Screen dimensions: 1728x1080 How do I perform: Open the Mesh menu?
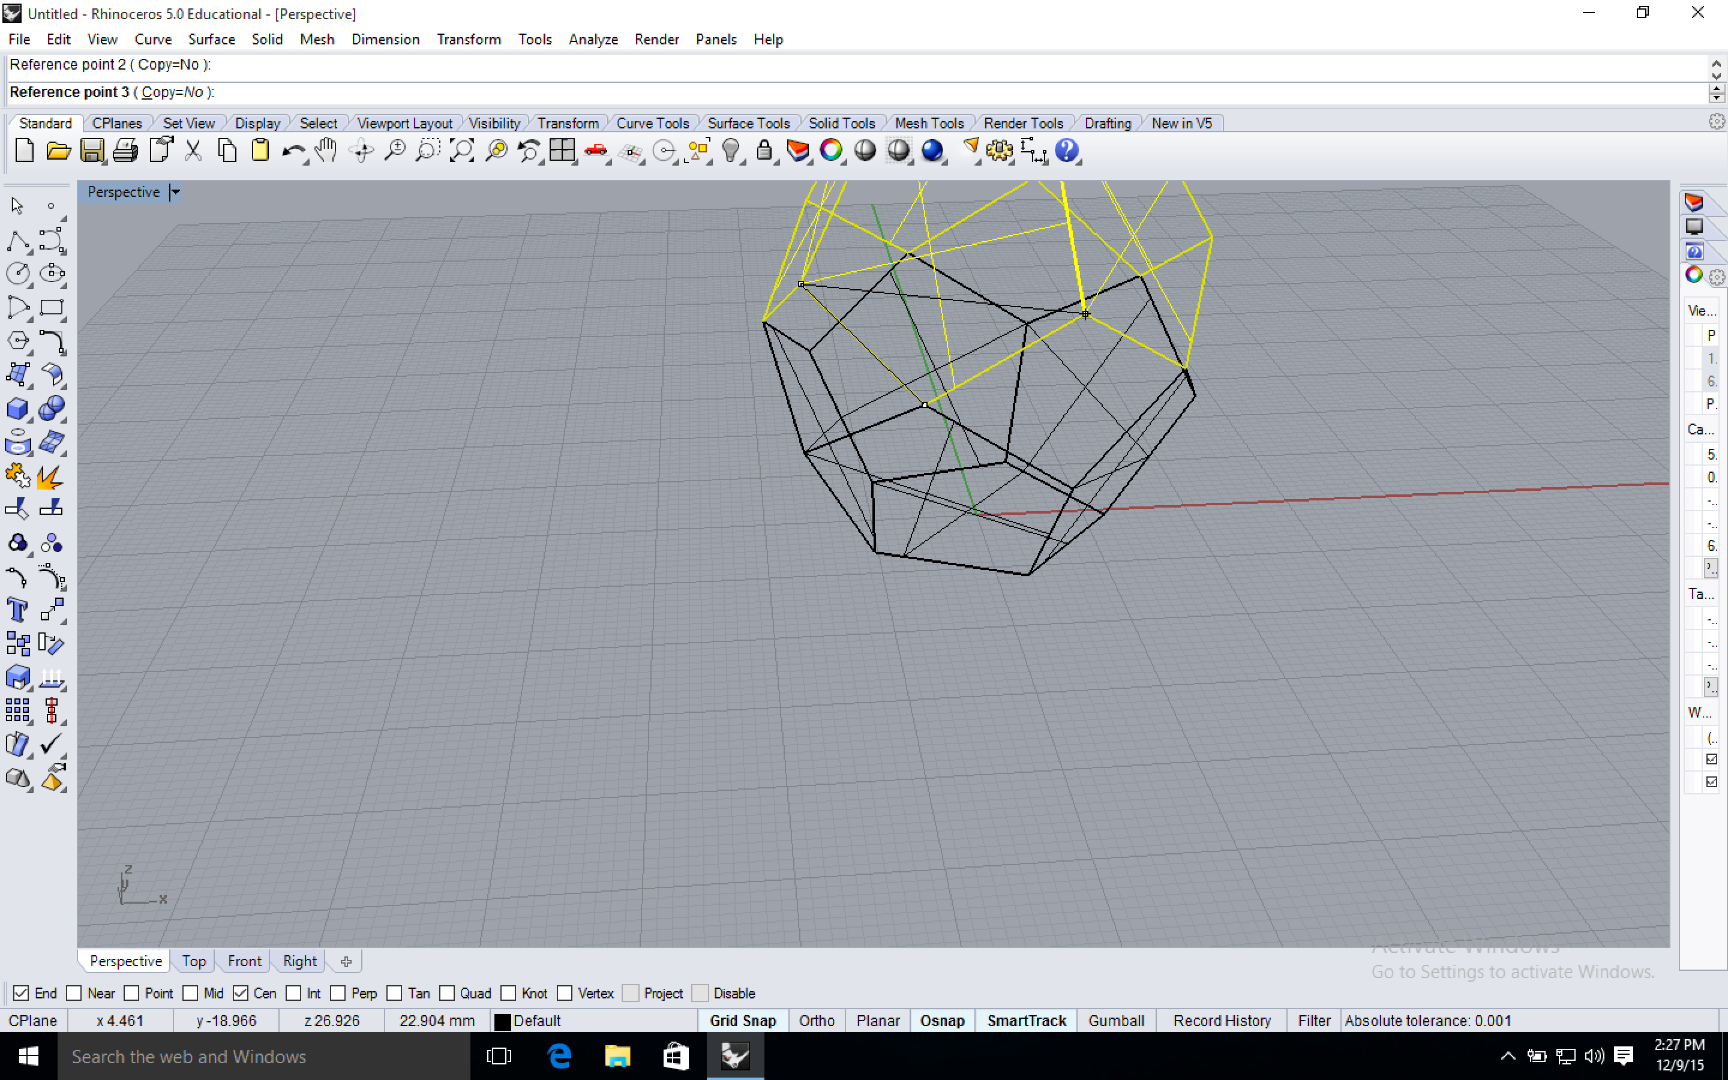317,39
